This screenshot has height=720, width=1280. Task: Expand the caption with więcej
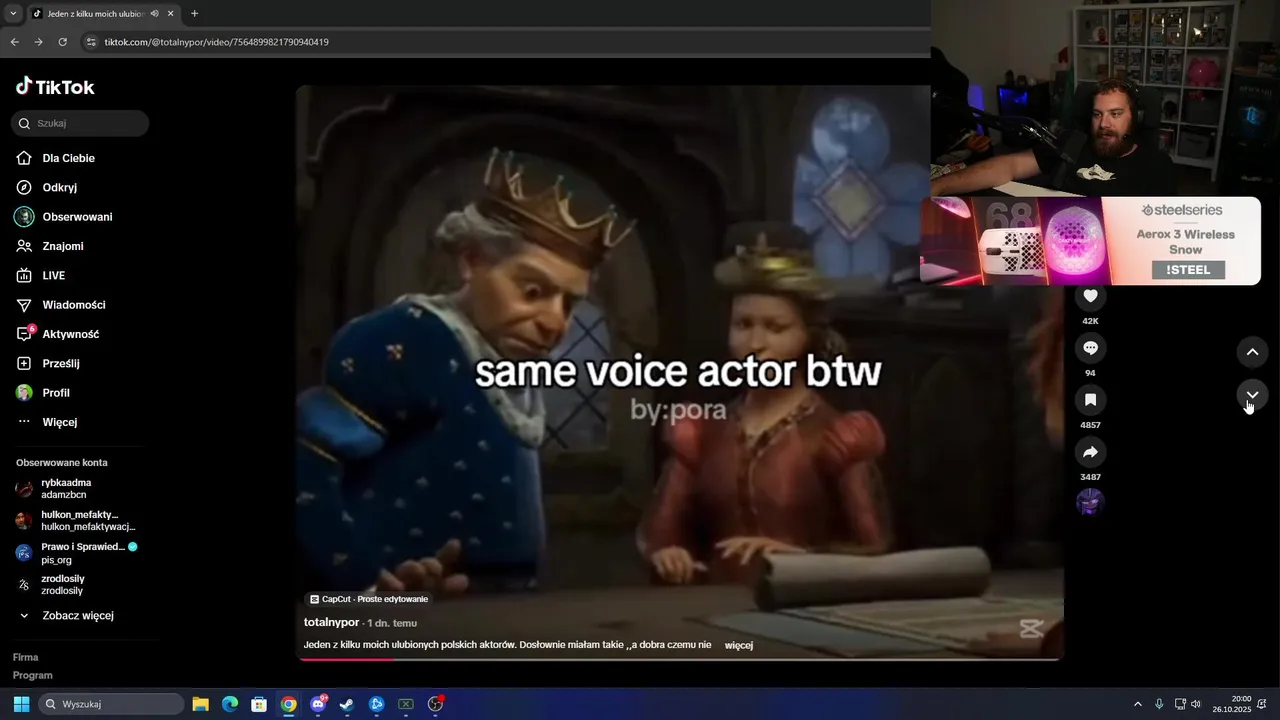pyautogui.click(x=739, y=645)
